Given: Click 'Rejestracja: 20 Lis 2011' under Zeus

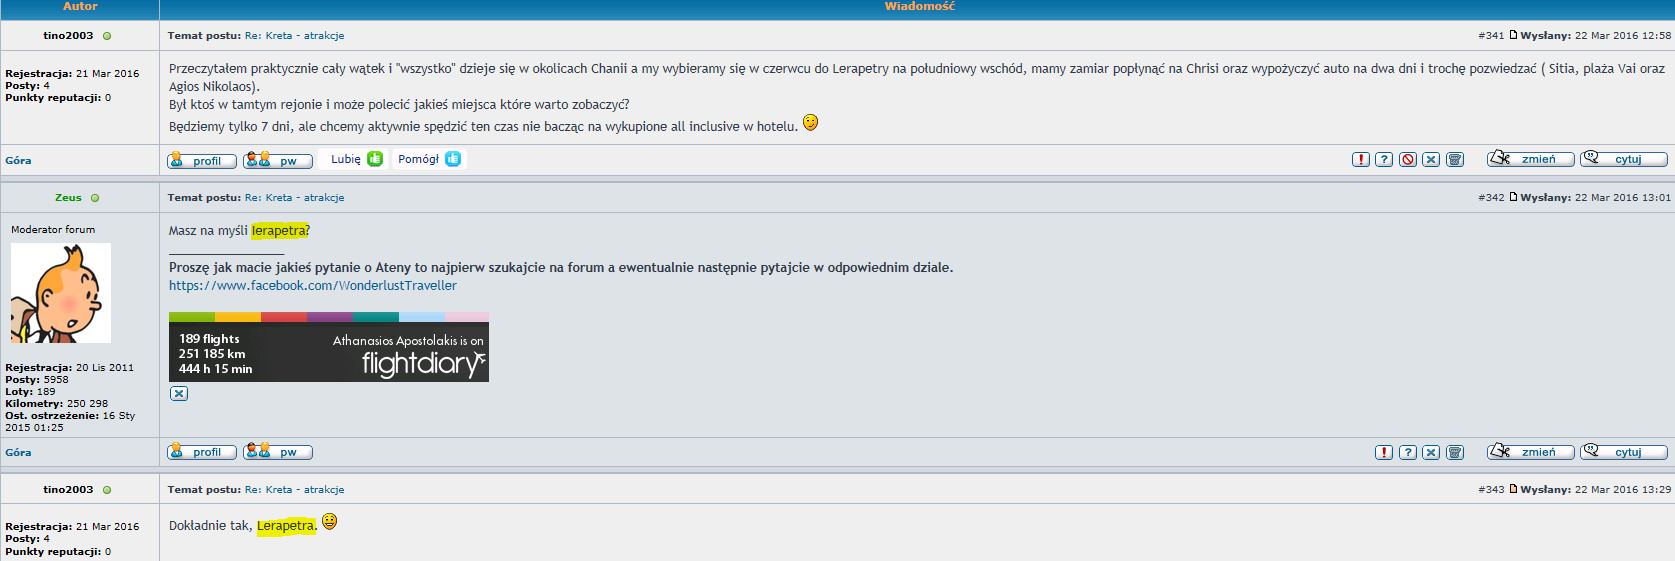Looking at the screenshot, I should (x=69, y=367).
